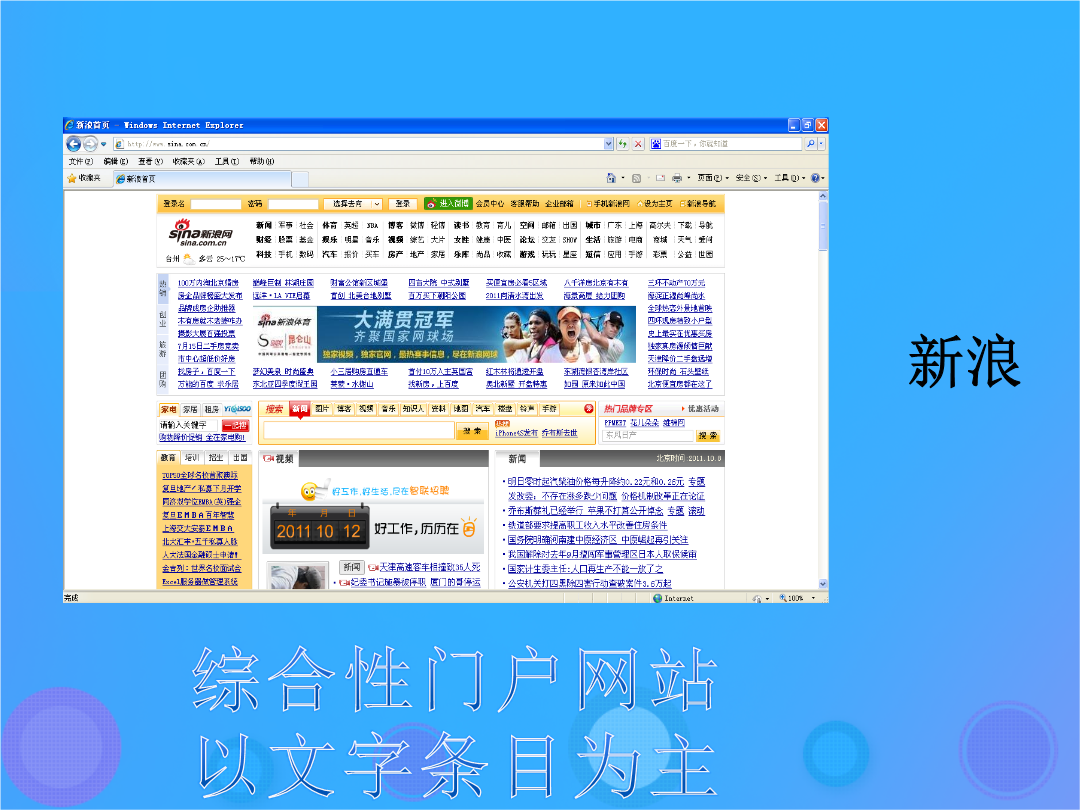Open headline 铁道部要求提高职工收入水平改善住房条件
Screen dimensions: 1080x810
588,526
